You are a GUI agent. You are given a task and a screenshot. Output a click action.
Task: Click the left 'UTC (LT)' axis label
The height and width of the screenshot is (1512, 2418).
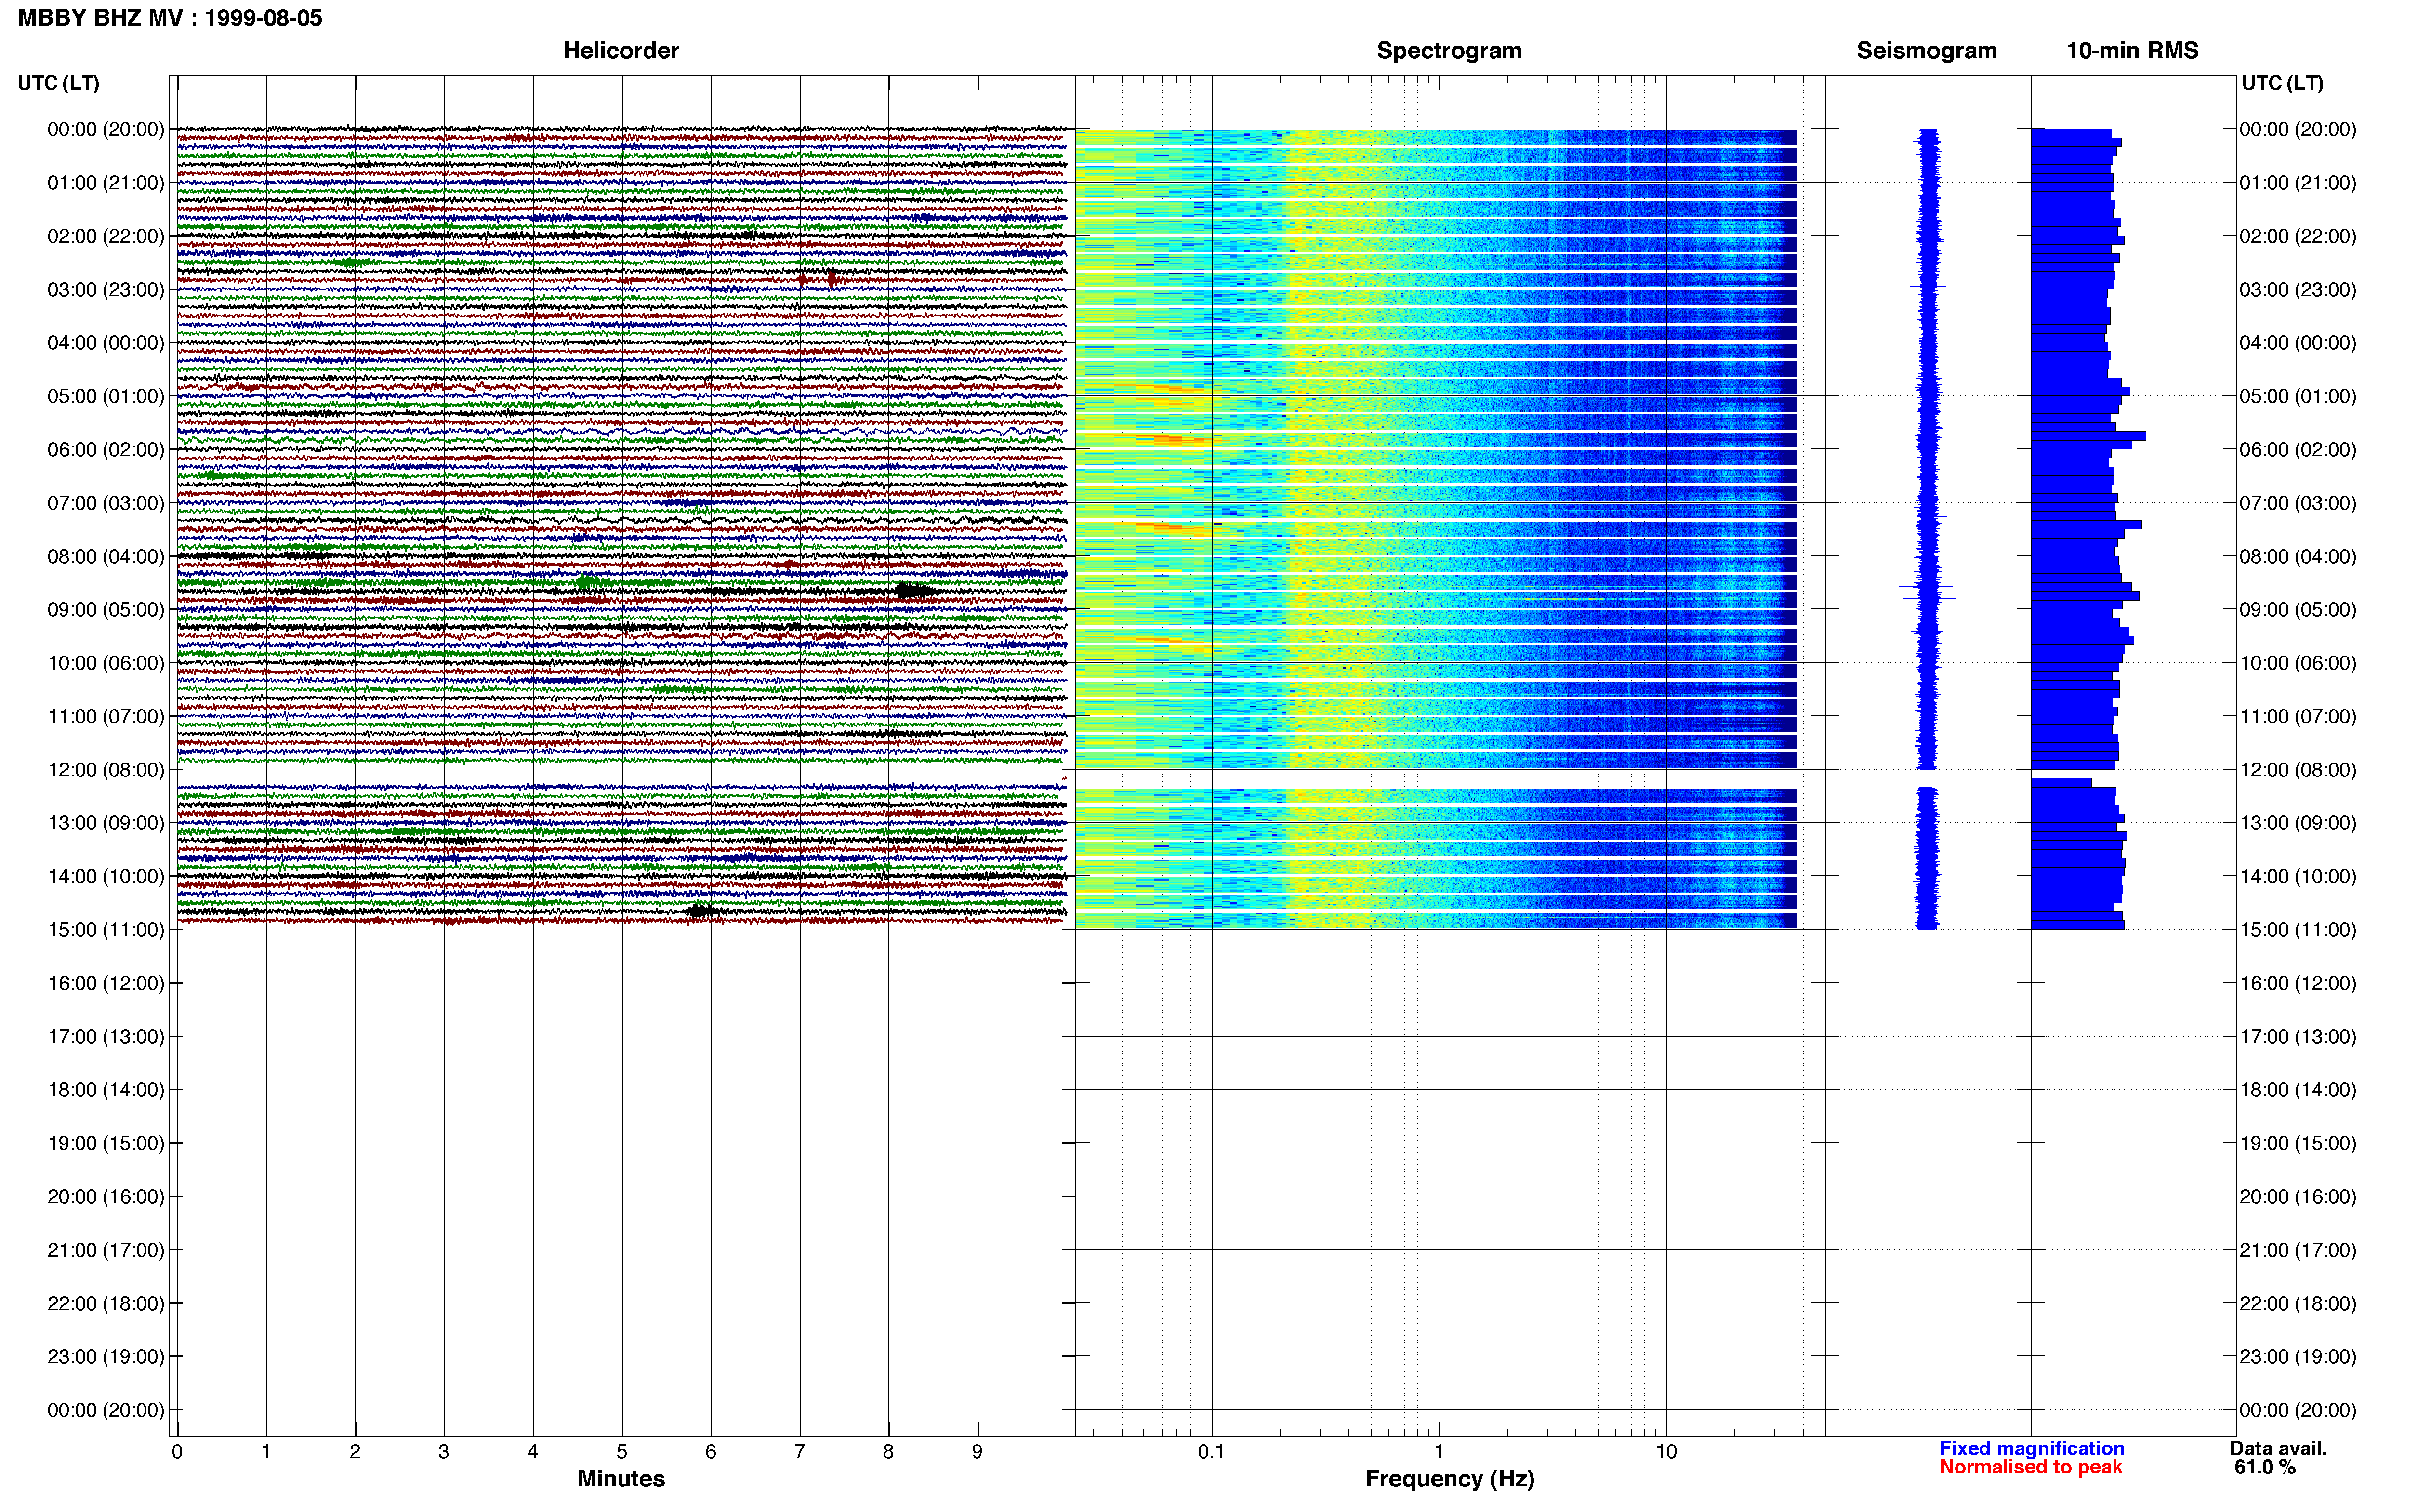tap(59, 83)
